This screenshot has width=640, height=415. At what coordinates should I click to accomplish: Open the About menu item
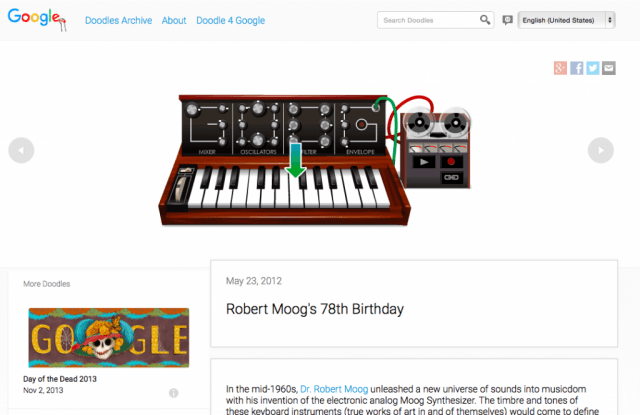(174, 20)
